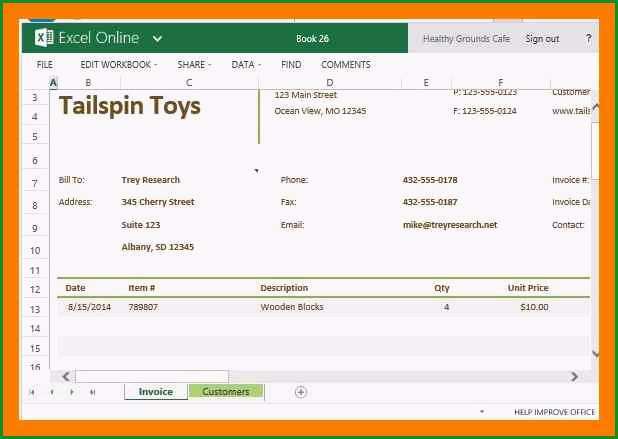Click the Tailspin Toys title cell
Image resolution: width=618 pixels, height=439 pixels.
coord(130,106)
